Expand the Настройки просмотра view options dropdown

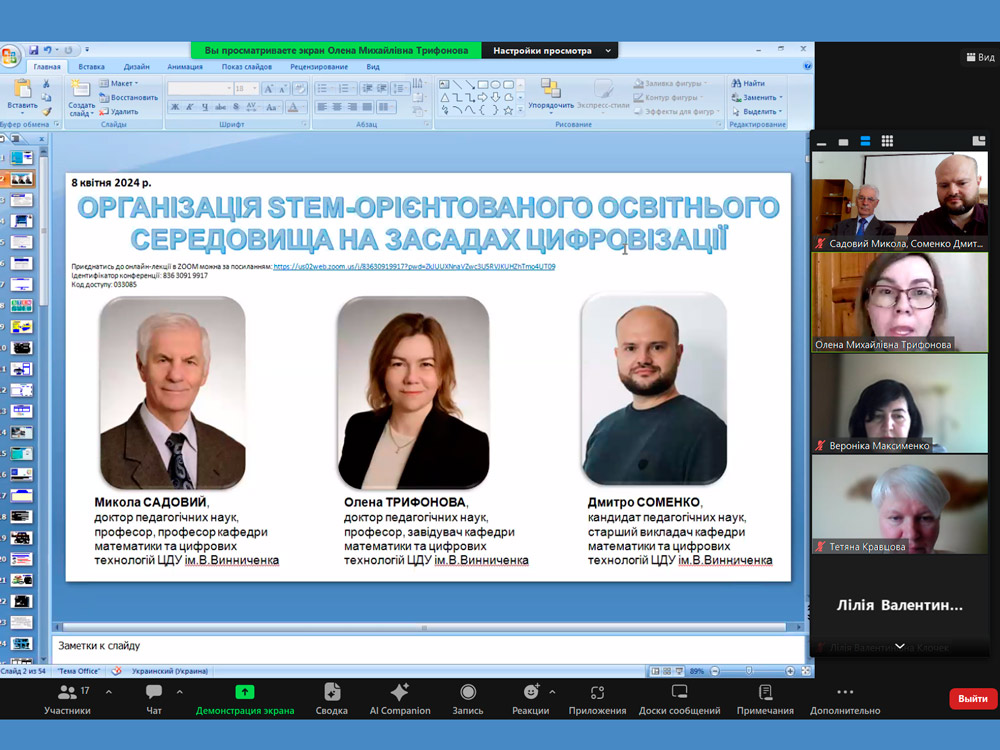click(x=549, y=50)
